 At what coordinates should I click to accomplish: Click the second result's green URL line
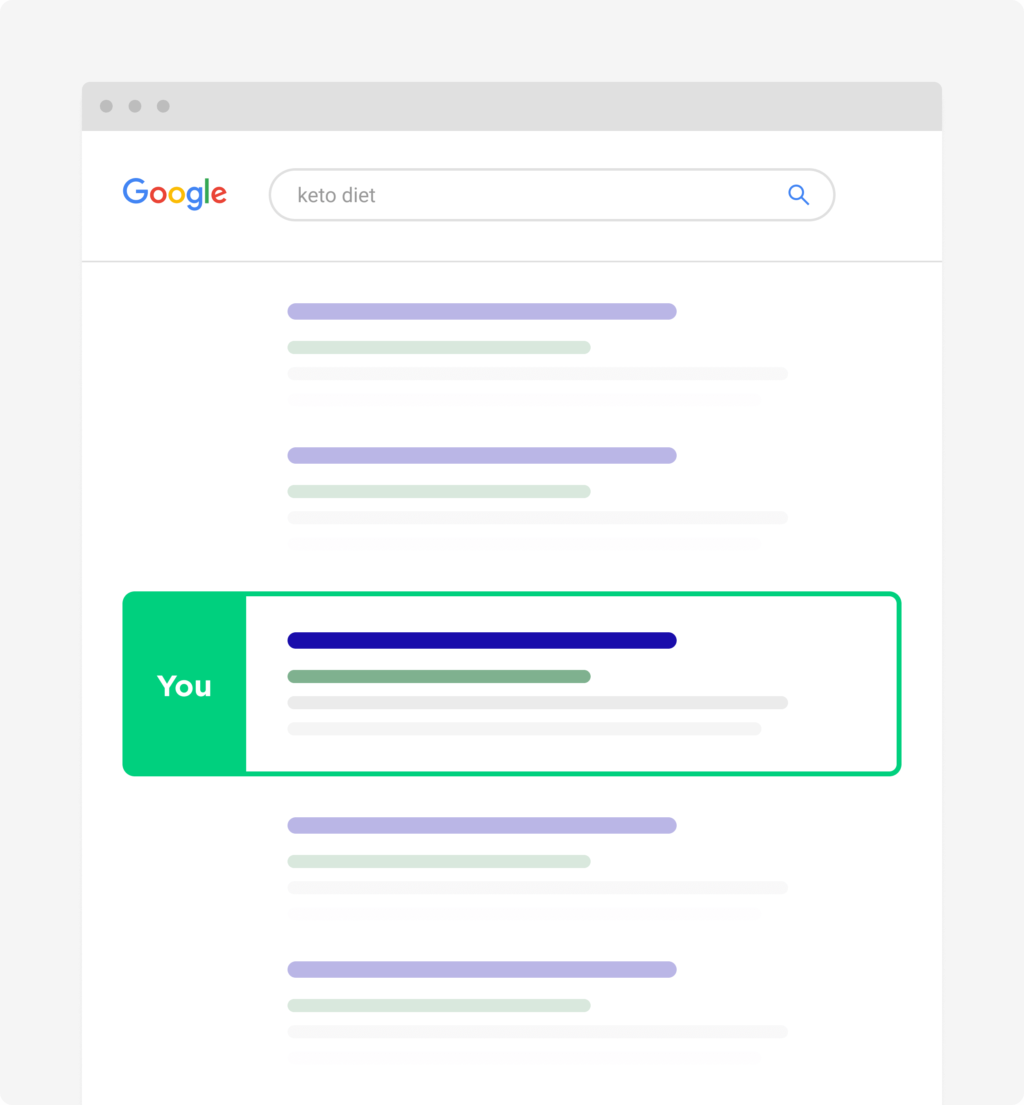438,492
